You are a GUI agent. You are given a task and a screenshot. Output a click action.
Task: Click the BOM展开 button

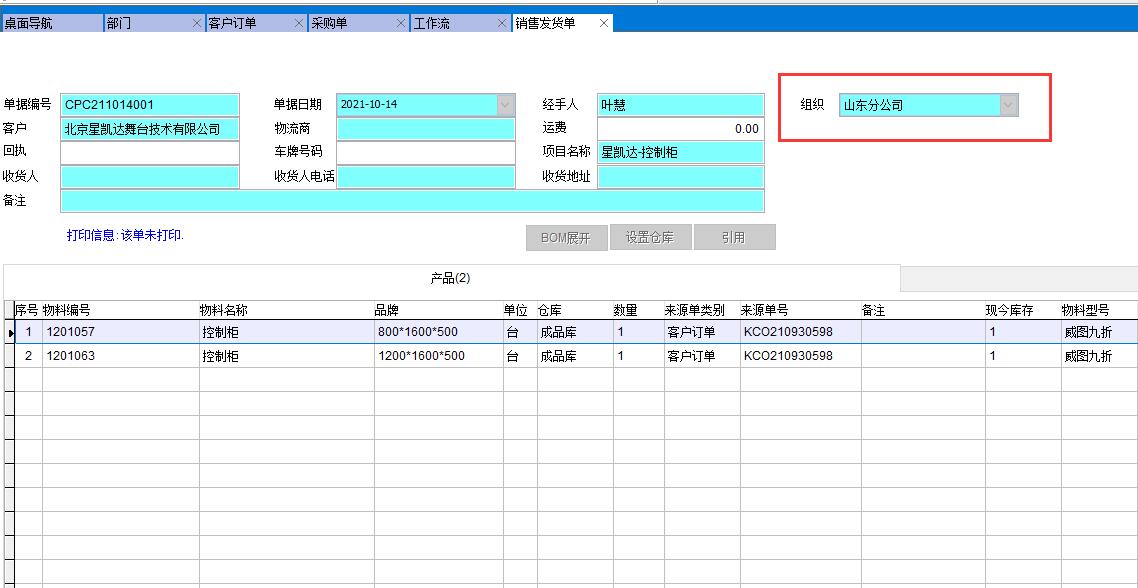[x=566, y=237]
